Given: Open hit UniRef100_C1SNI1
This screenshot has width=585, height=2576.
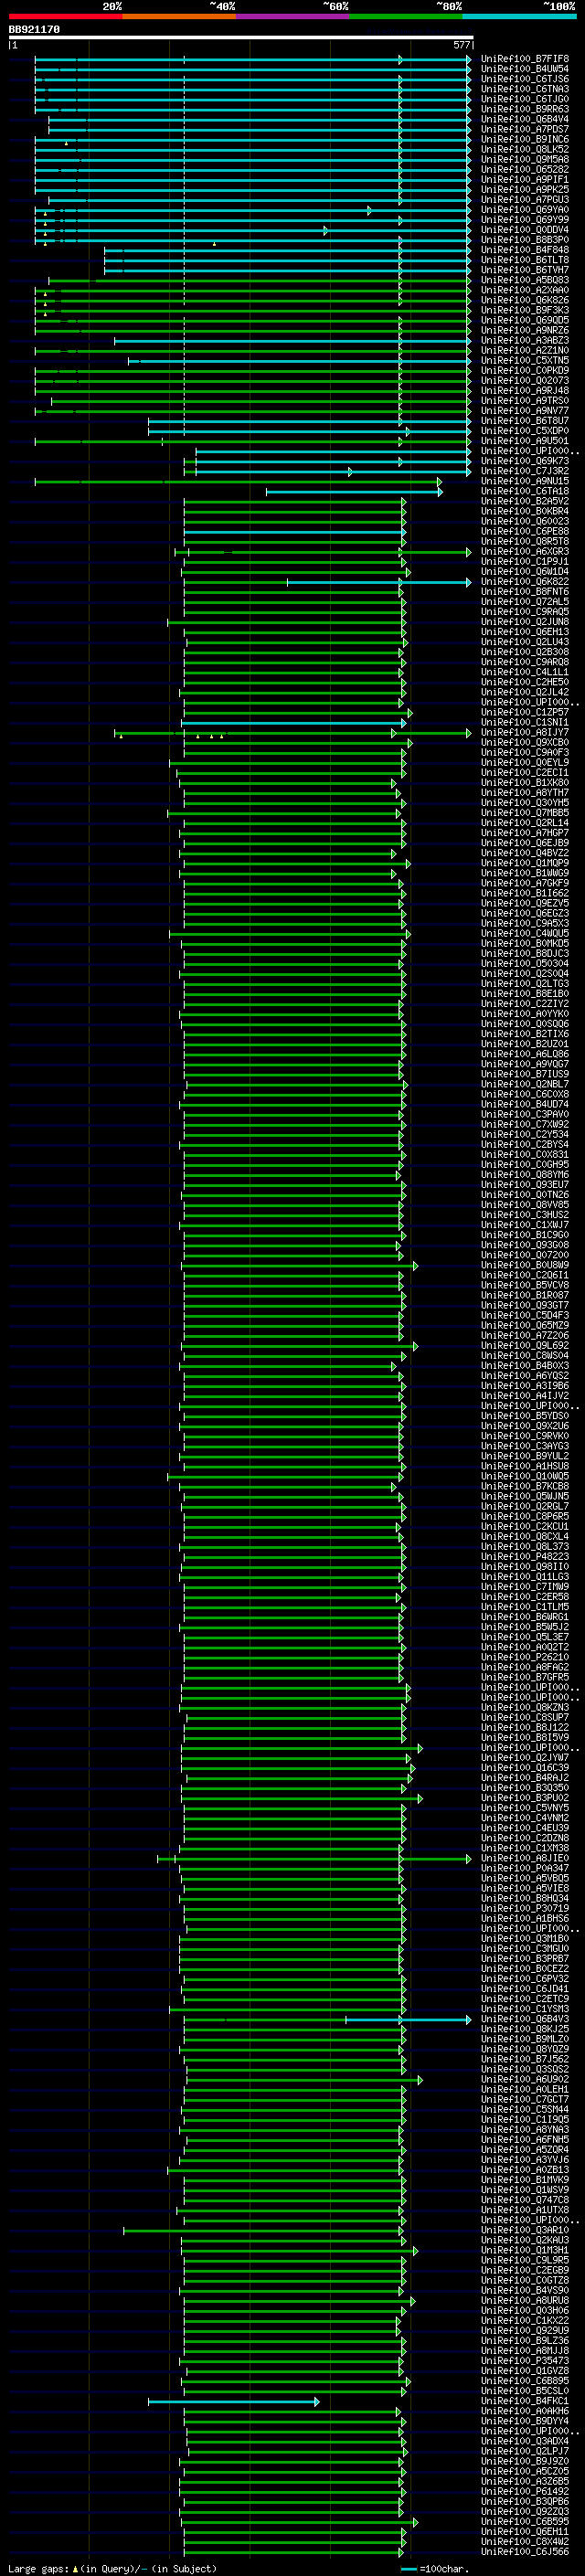Looking at the screenshot, I should click(x=525, y=722).
